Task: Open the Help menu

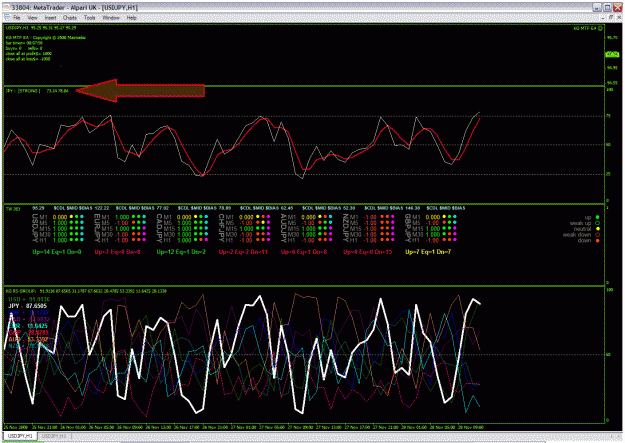Action: point(132,18)
